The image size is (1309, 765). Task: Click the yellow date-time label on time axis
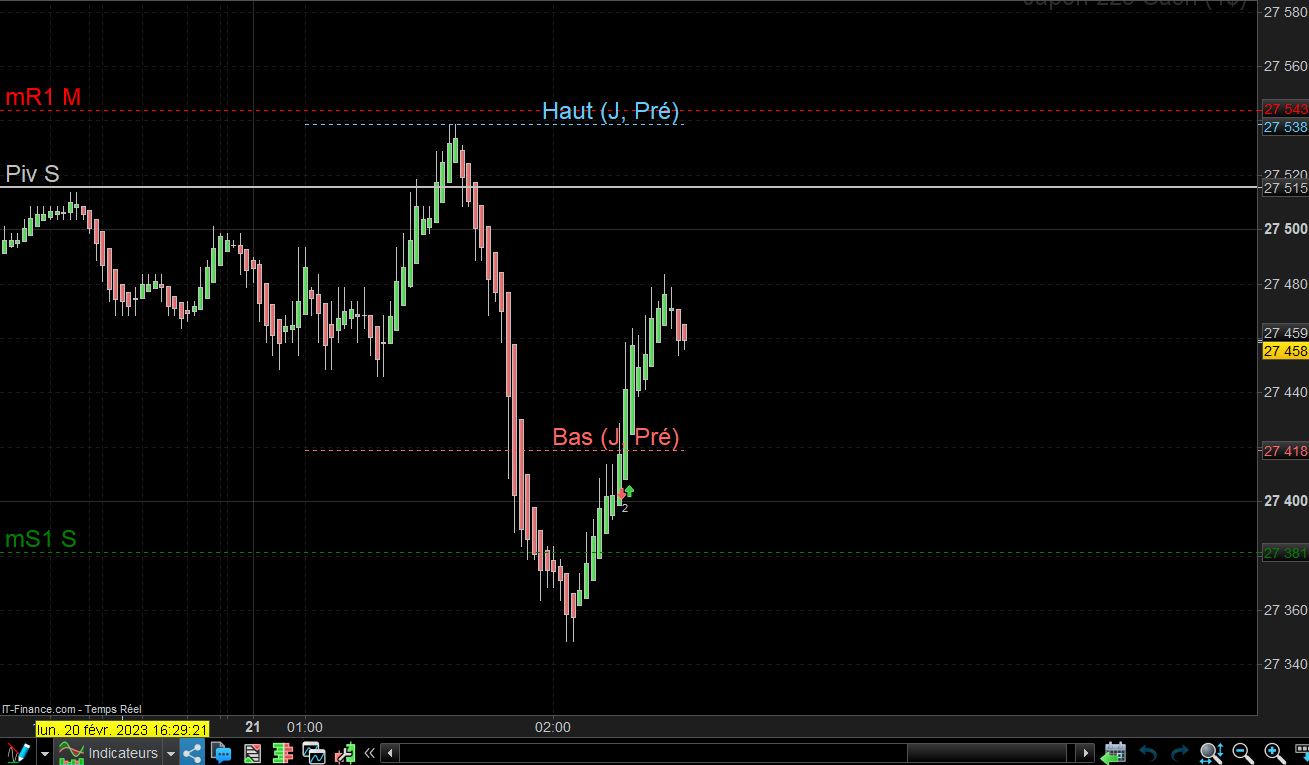[x=122, y=730]
